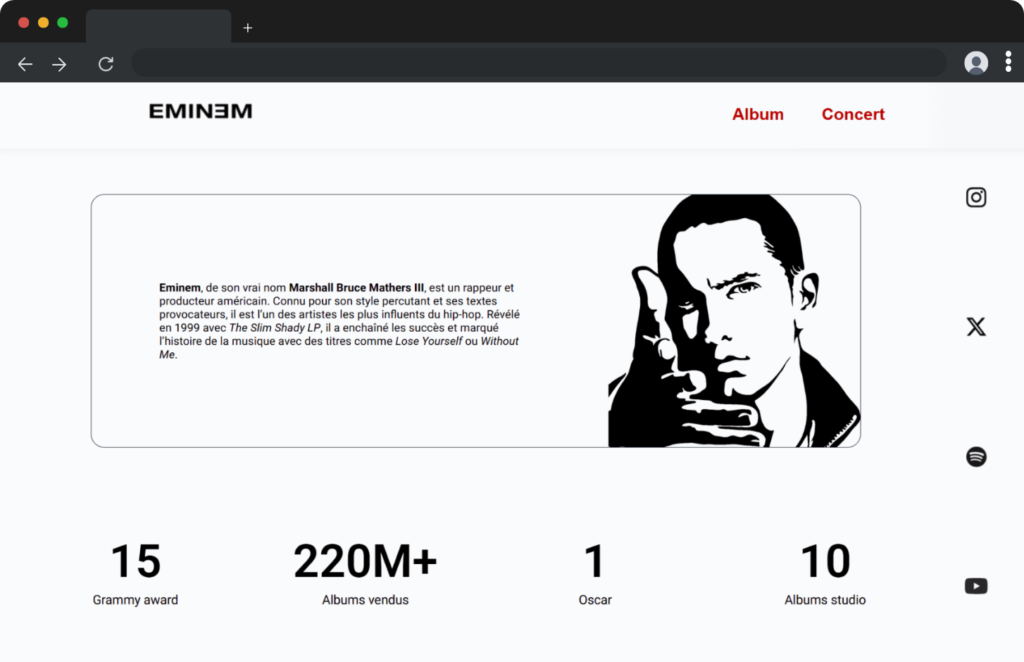Image resolution: width=1024 pixels, height=662 pixels.
Task: Open the browser profile avatar
Action: (x=976, y=63)
